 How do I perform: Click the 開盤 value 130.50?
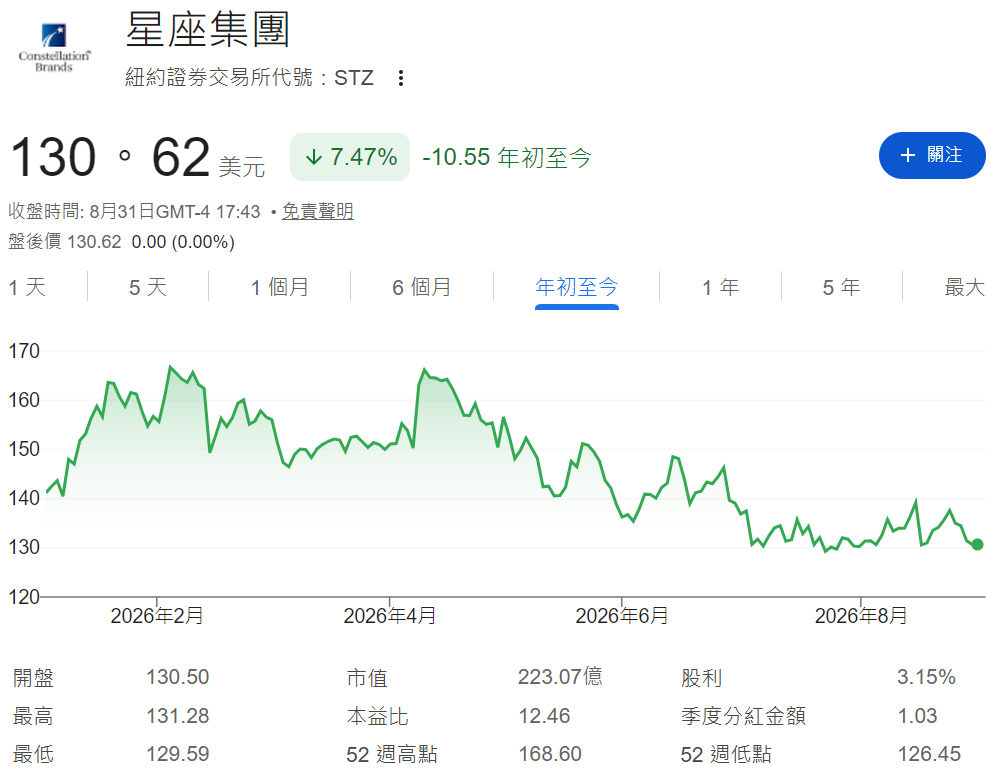pyautogui.click(x=178, y=677)
